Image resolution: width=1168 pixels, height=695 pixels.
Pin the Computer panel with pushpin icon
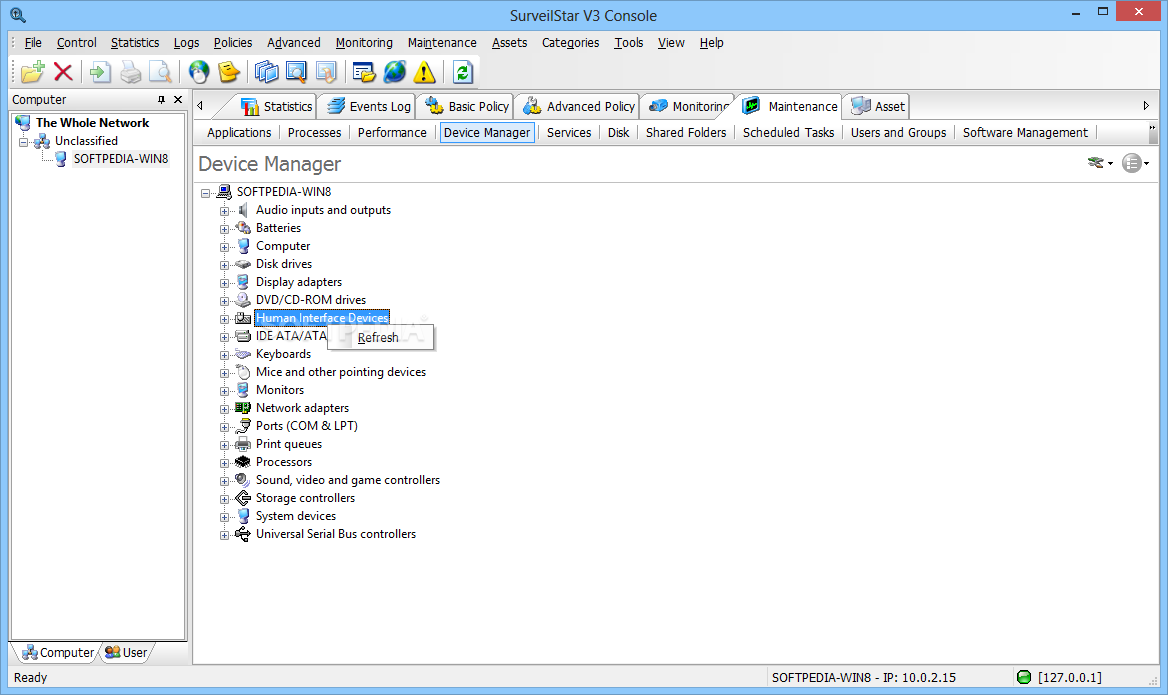[x=161, y=99]
